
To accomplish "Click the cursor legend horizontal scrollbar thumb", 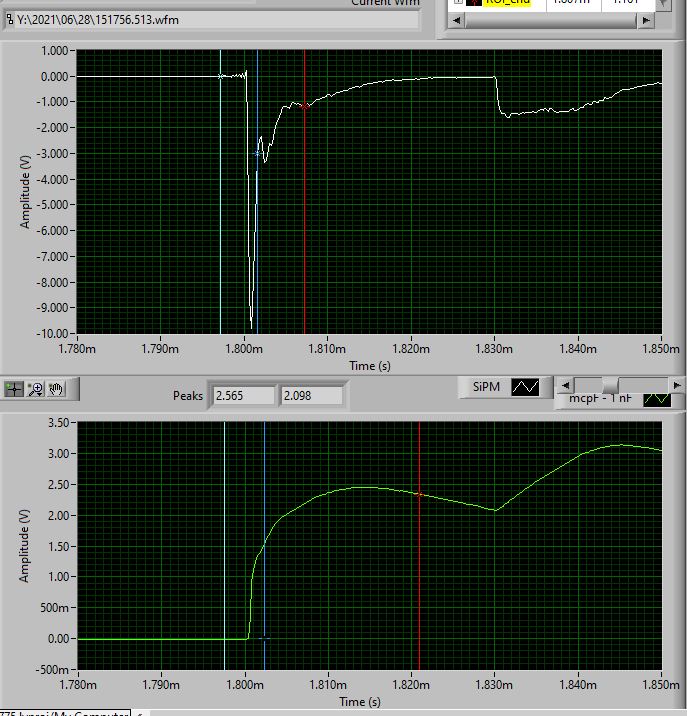I will 551,20.
